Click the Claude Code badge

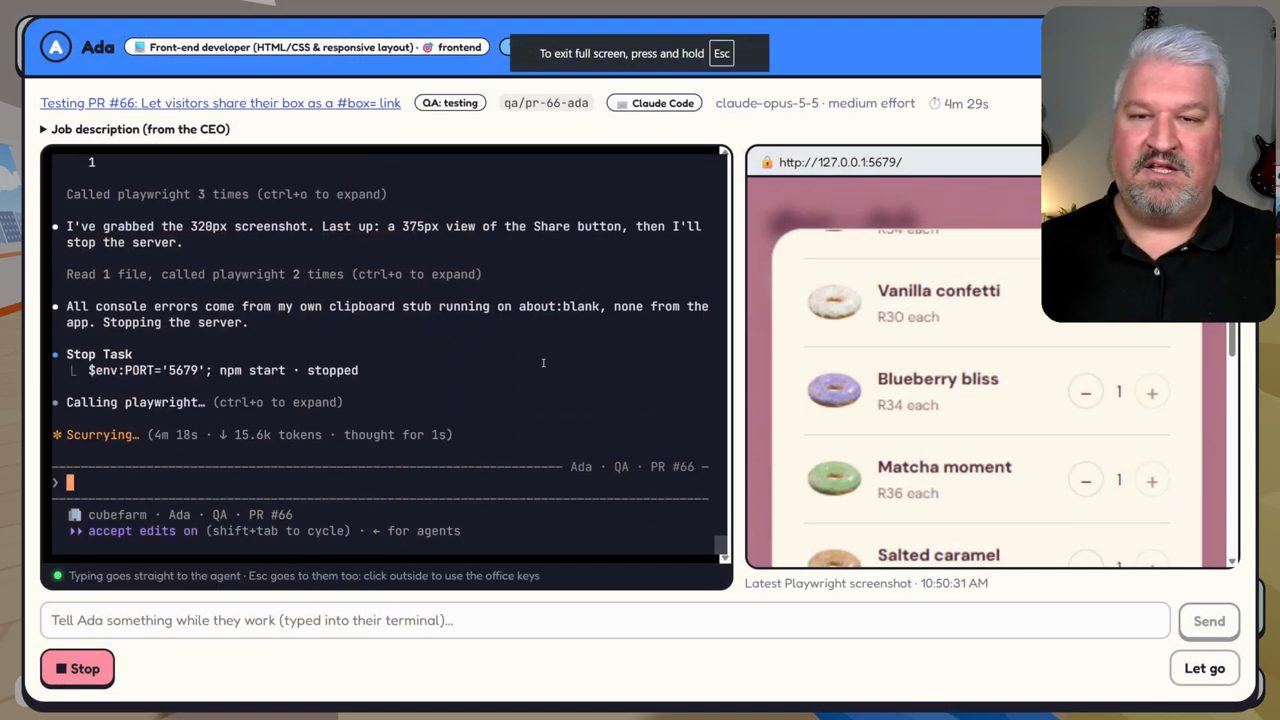[x=654, y=103]
